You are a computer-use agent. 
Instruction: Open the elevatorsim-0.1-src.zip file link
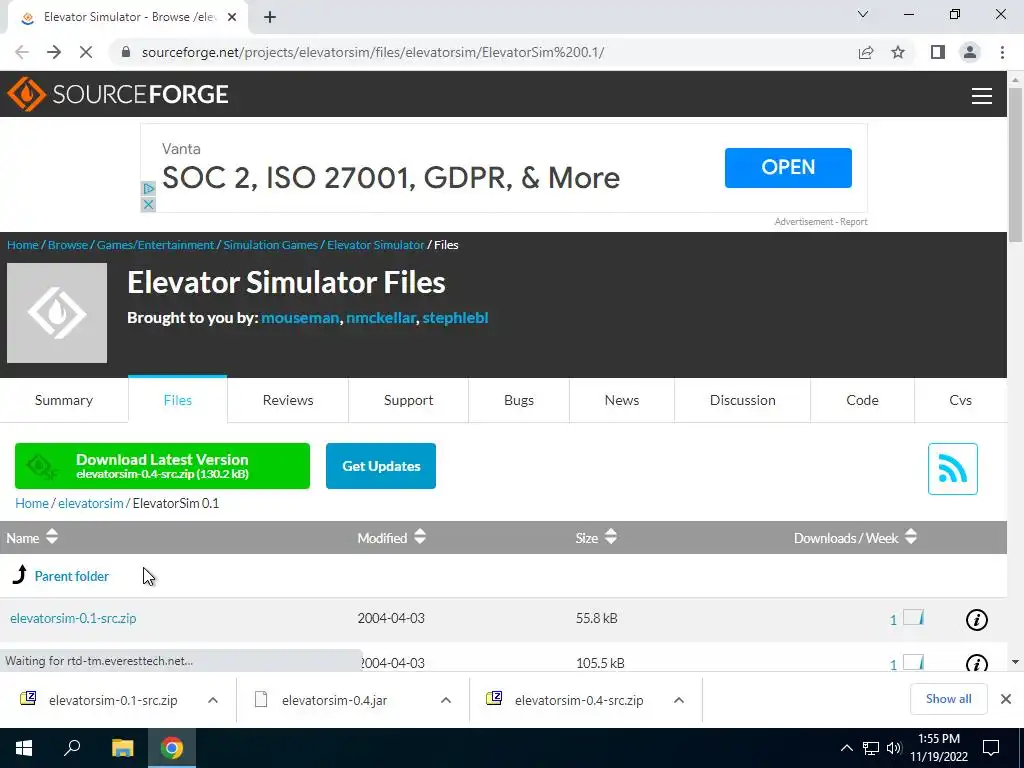point(73,618)
